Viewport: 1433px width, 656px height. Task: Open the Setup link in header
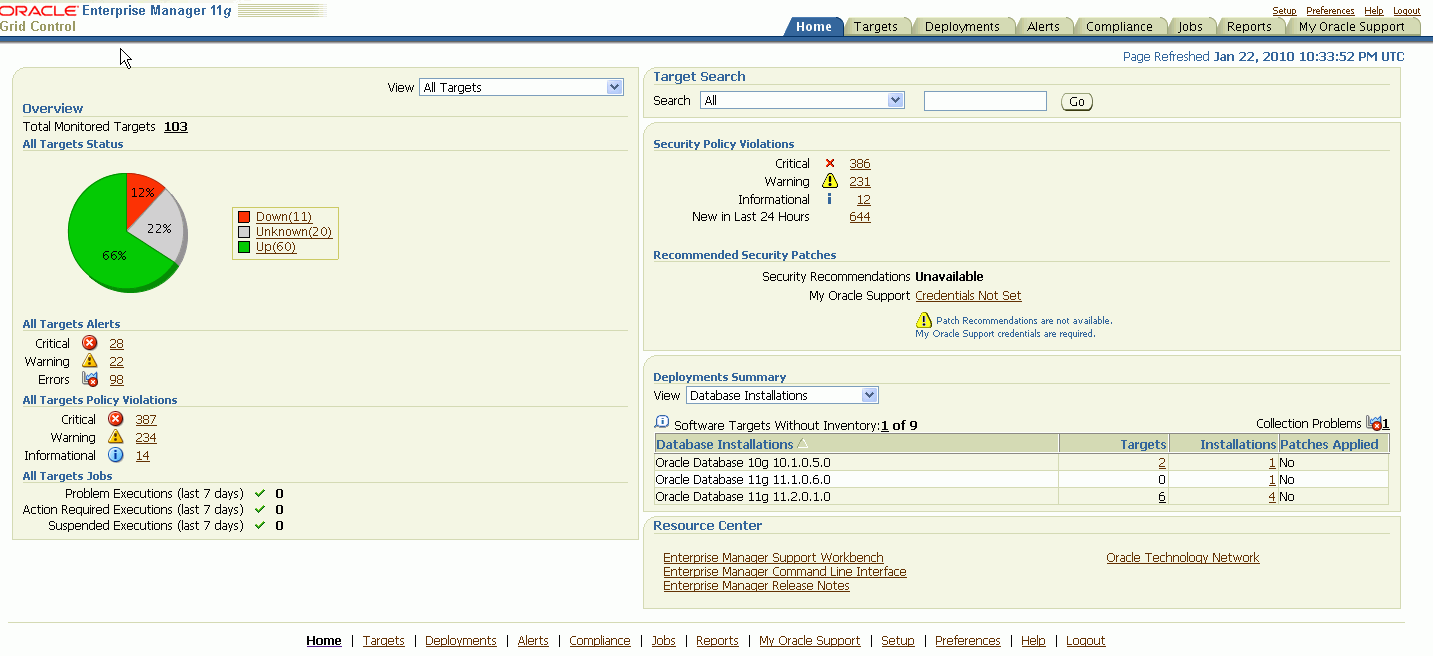[1284, 11]
